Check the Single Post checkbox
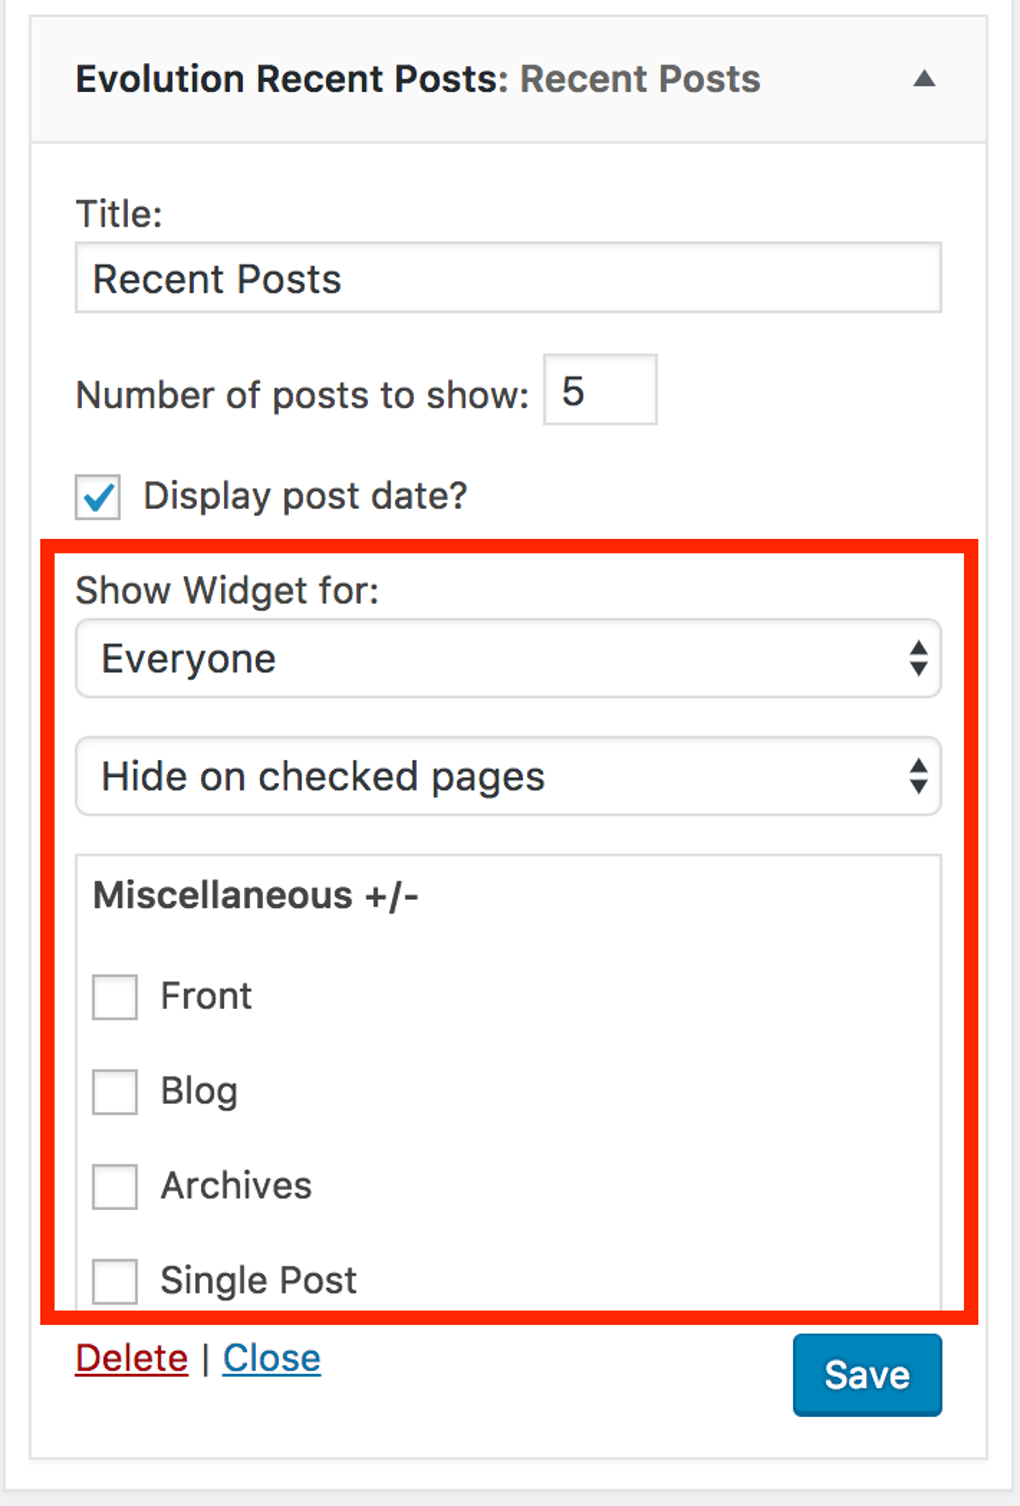Image resolution: width=1020 pixels, height=1506 pixels. tap(113, 1281)
